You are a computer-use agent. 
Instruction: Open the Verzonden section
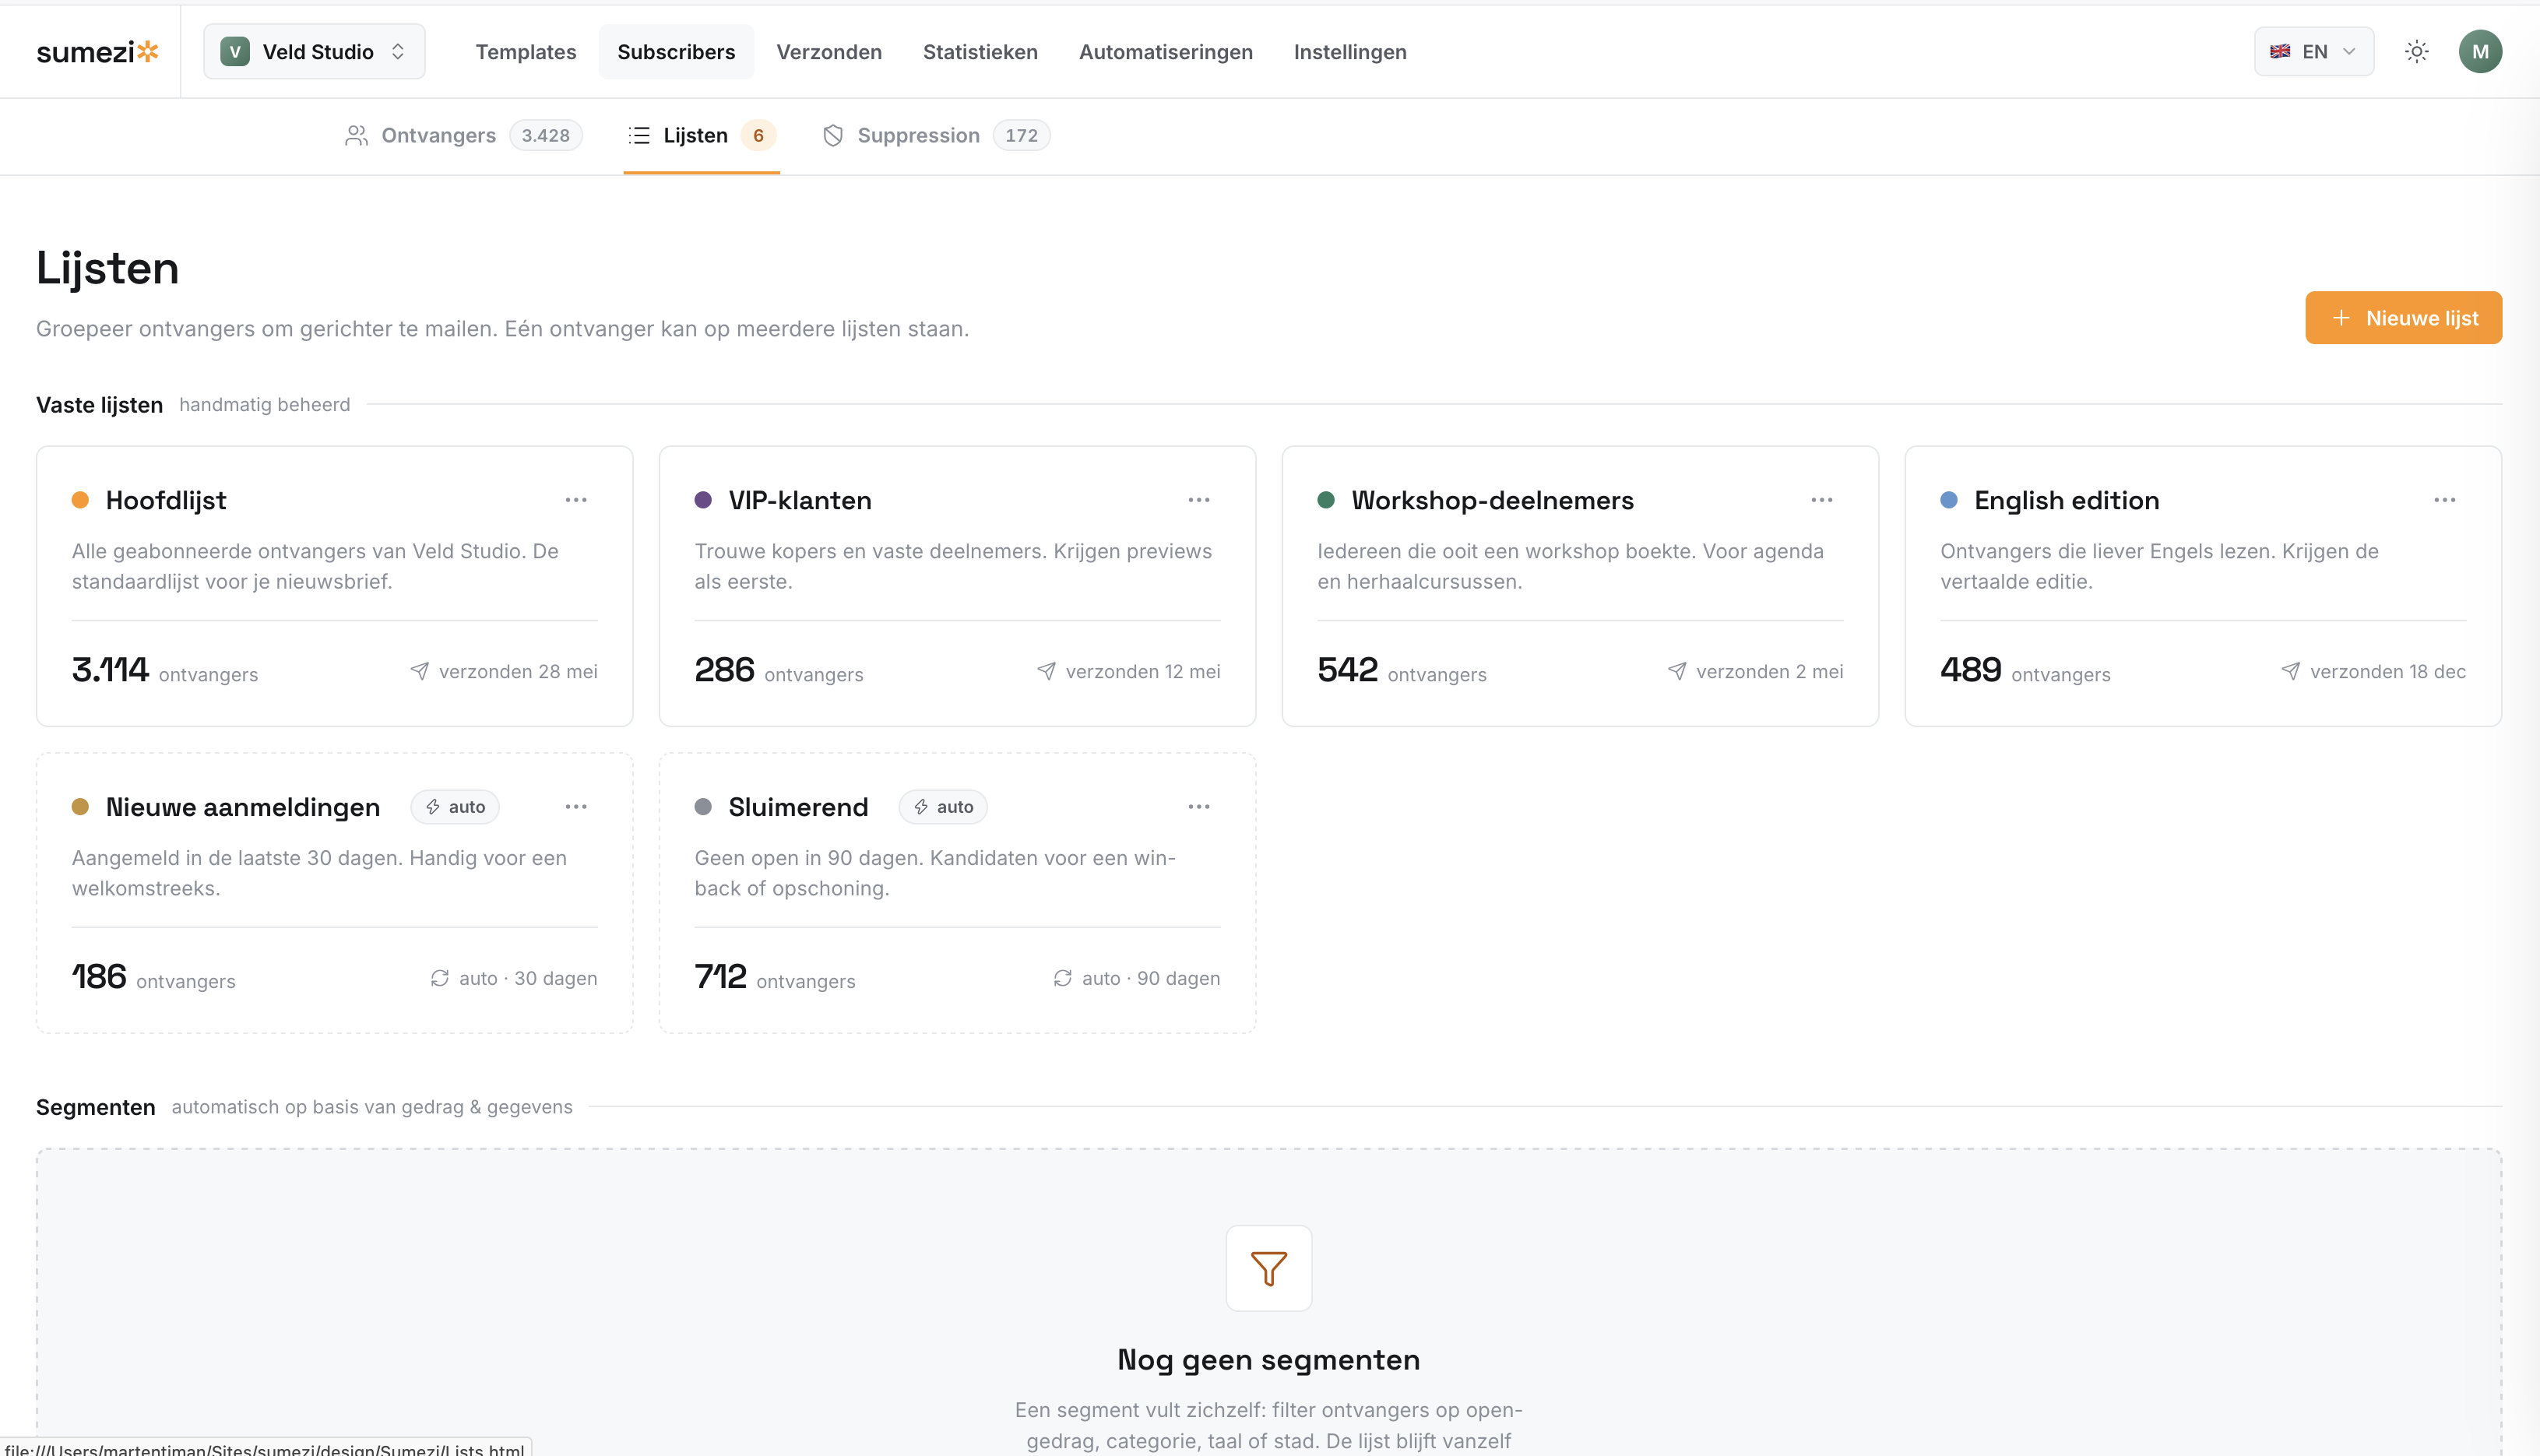point(829,52)
